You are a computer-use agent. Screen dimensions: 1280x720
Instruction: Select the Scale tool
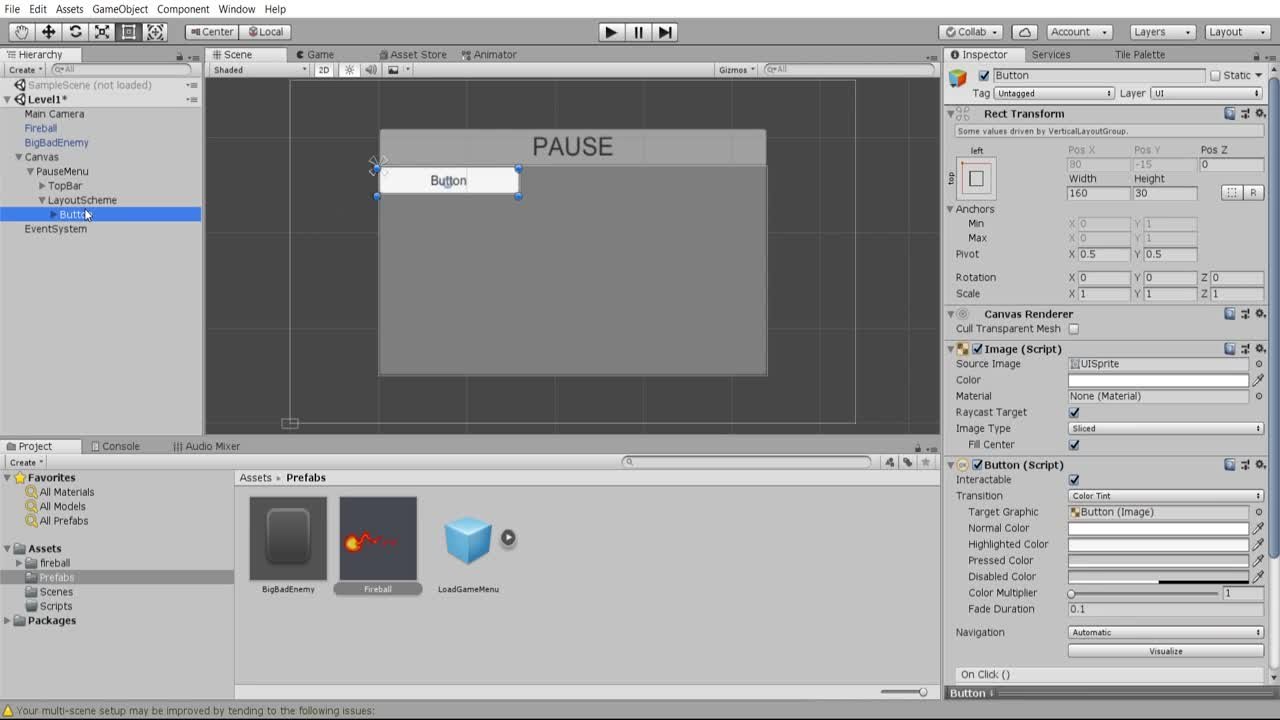[102, 32]
